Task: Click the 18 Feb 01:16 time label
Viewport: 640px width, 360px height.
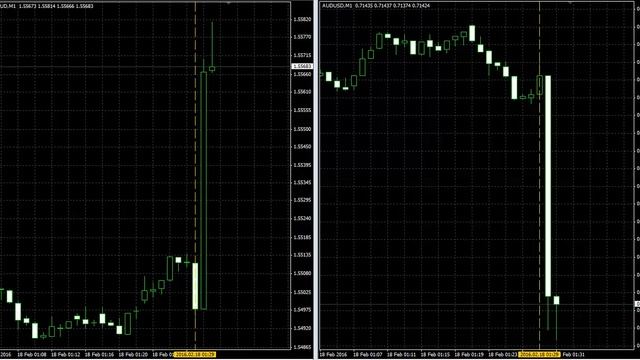Action: 99,355
